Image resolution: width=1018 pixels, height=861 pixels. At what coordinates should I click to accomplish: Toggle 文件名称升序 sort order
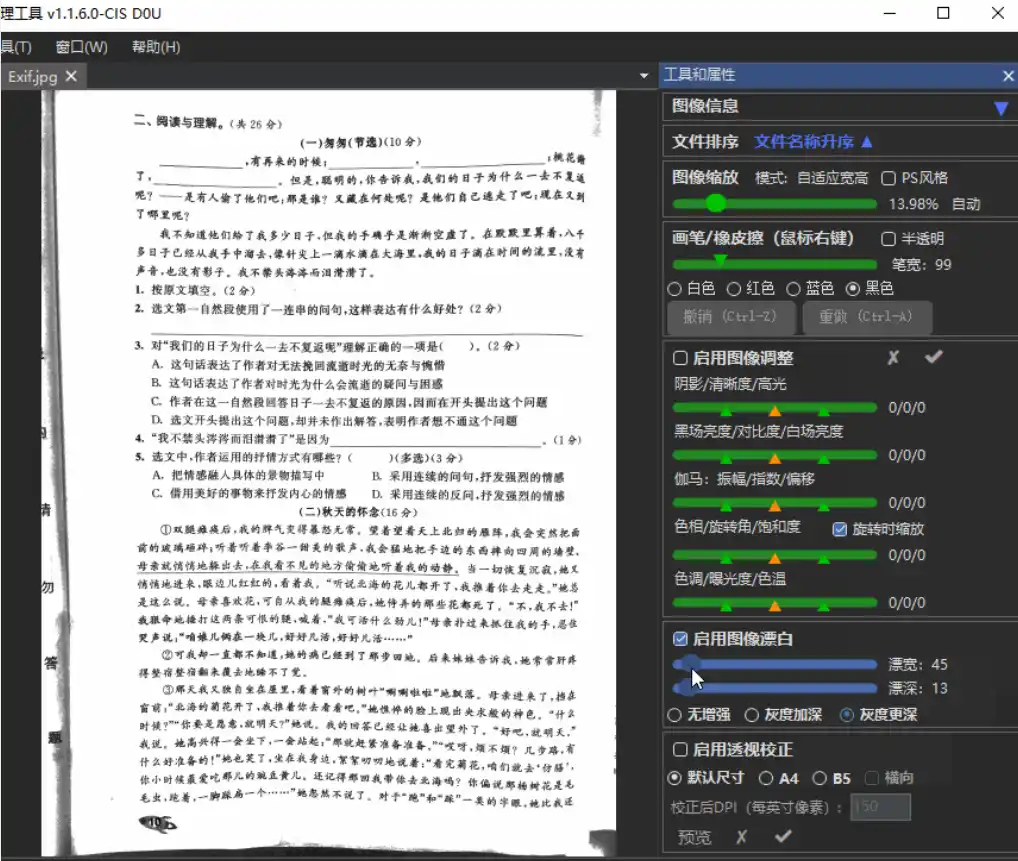pyautogui.click(x=813, y=142)
